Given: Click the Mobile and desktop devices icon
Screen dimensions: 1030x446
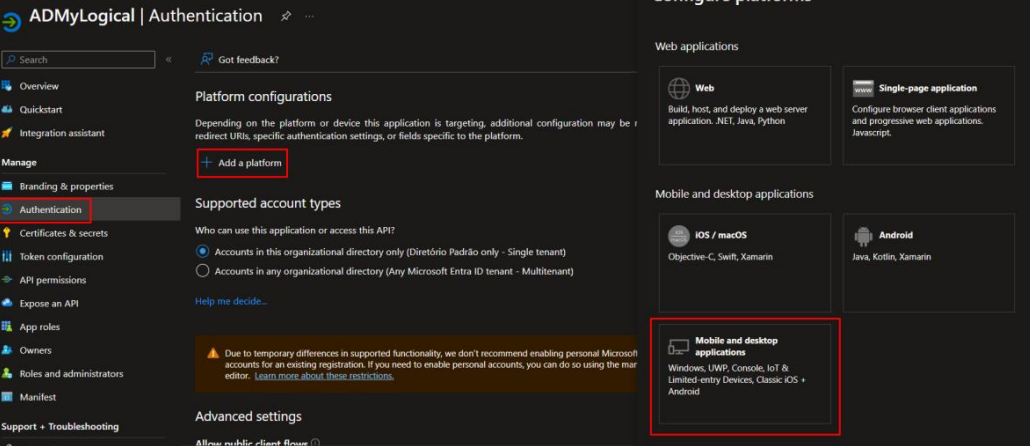Looking at the screenshot, I should [679, 346].
